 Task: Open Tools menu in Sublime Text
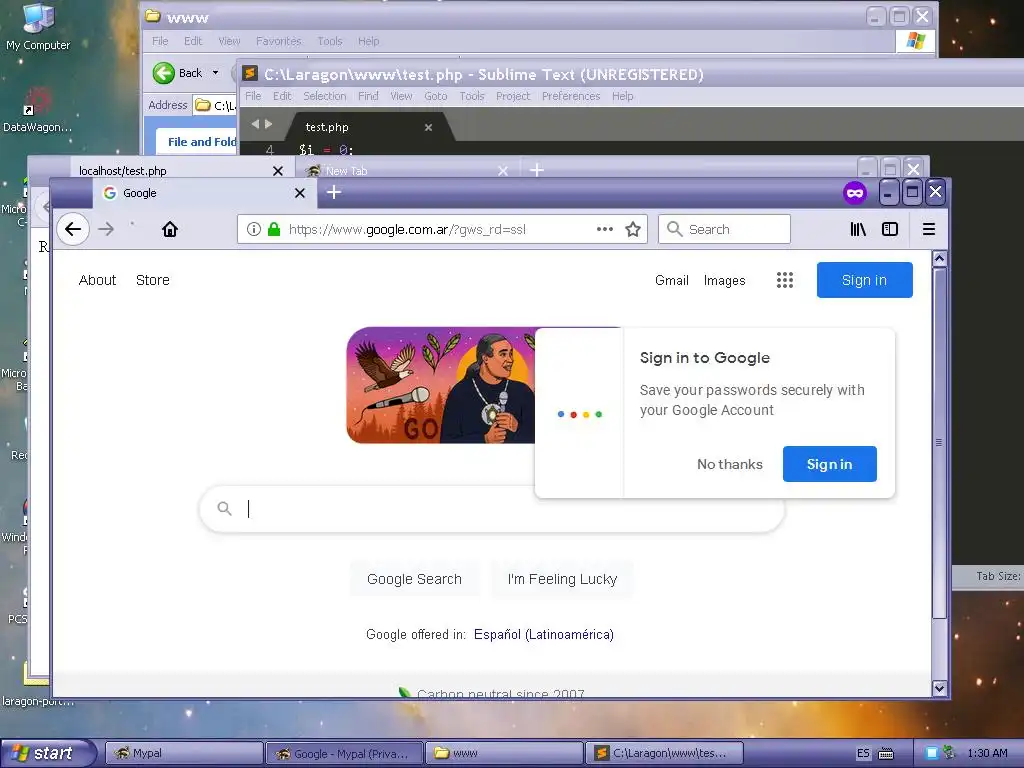[x=472, y=96]
